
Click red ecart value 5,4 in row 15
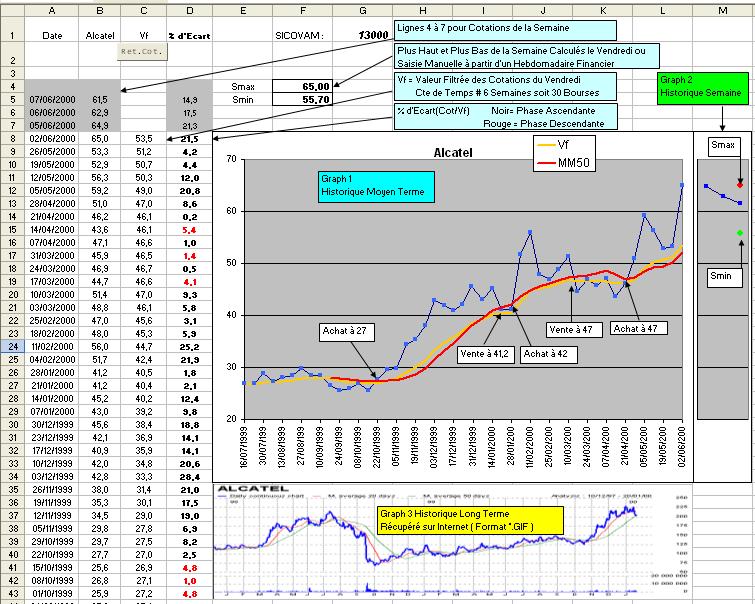tap(190, 230)
